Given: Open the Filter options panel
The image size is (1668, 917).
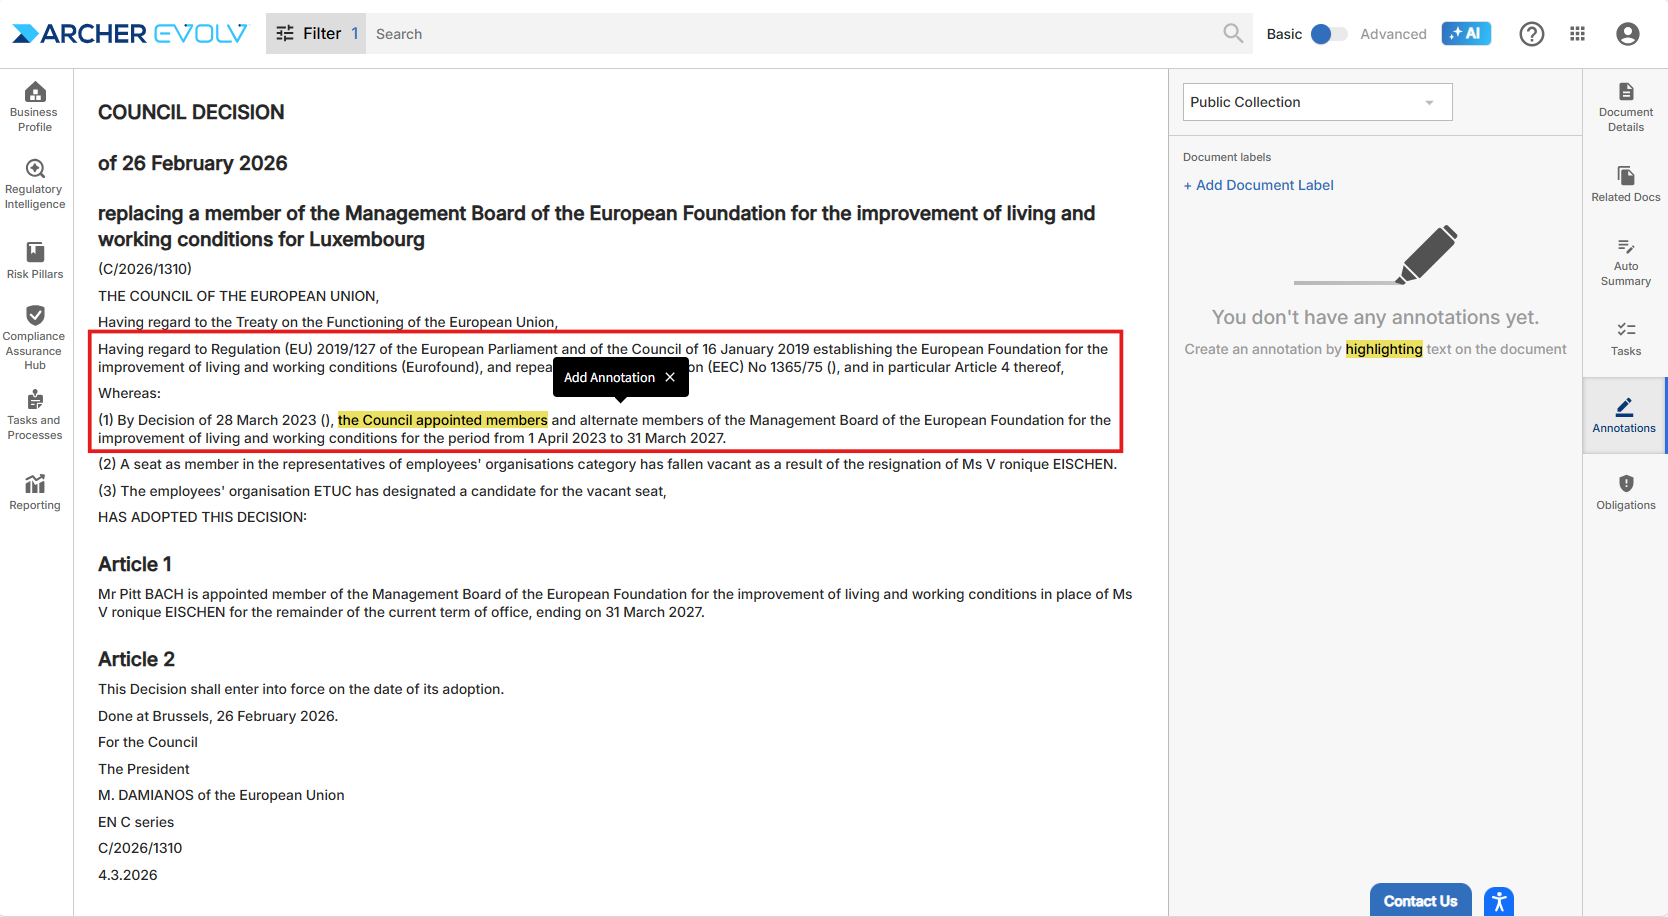Looking at the screenshot, I should point(315,34).
